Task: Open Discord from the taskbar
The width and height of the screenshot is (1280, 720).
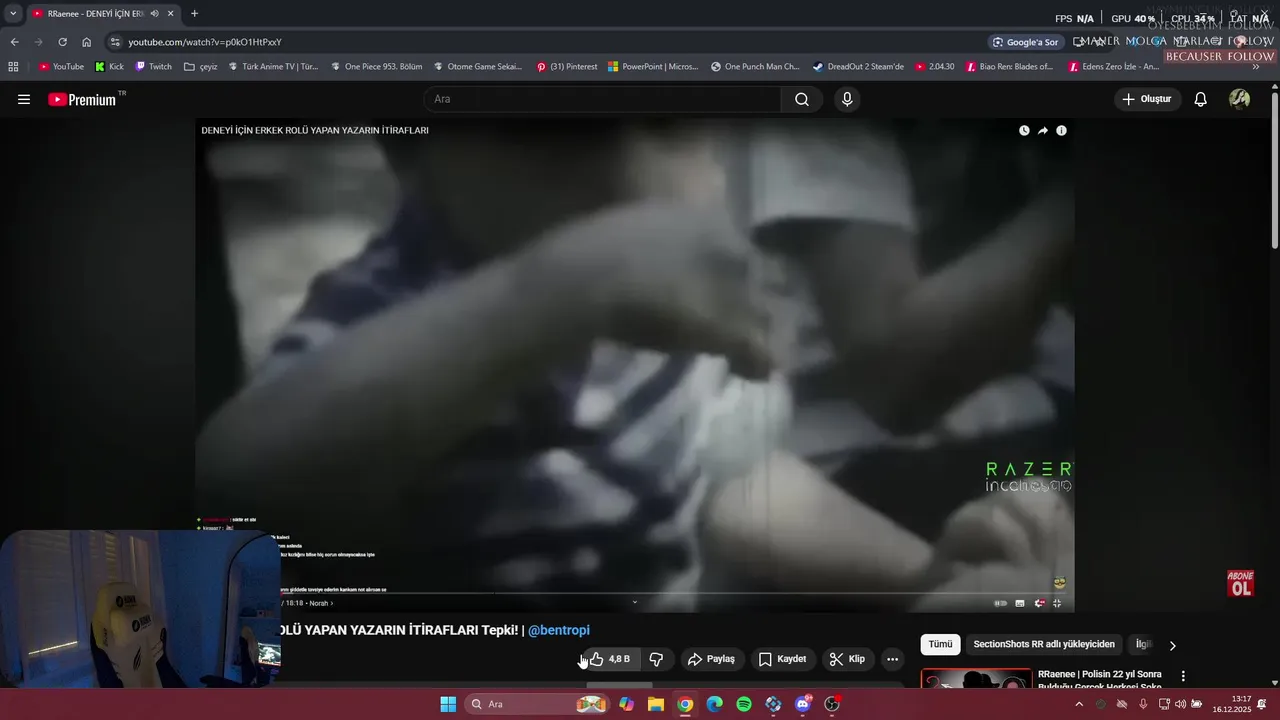Action: 803,704
